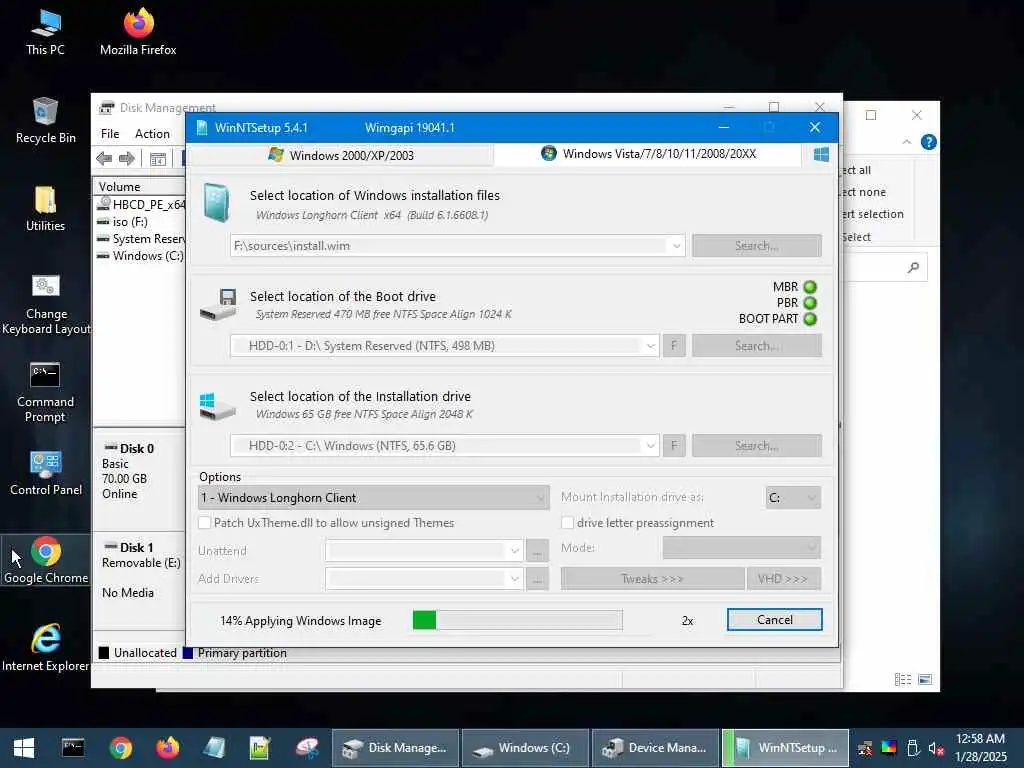Open Windows Longhorn Client edition dropdown
The height and width of the screenshot is (768, 1024).
click(374, 498)
